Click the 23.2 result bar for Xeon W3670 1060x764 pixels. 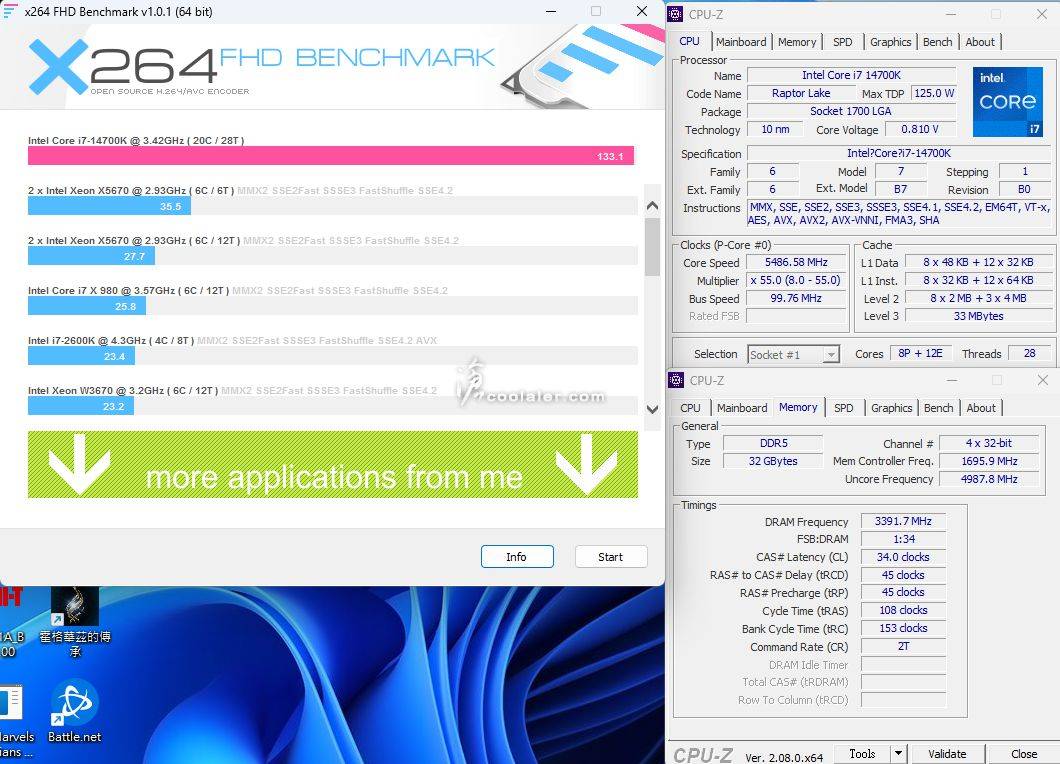pyautogui.click(x=80, y=406)
